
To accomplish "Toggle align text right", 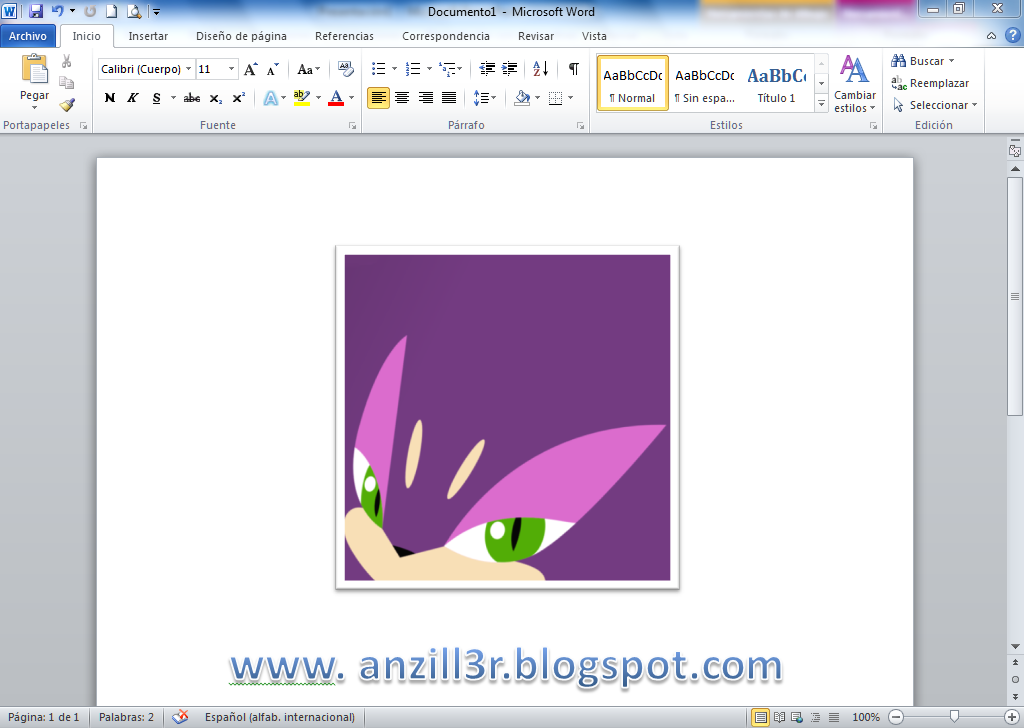I will 426,98.
